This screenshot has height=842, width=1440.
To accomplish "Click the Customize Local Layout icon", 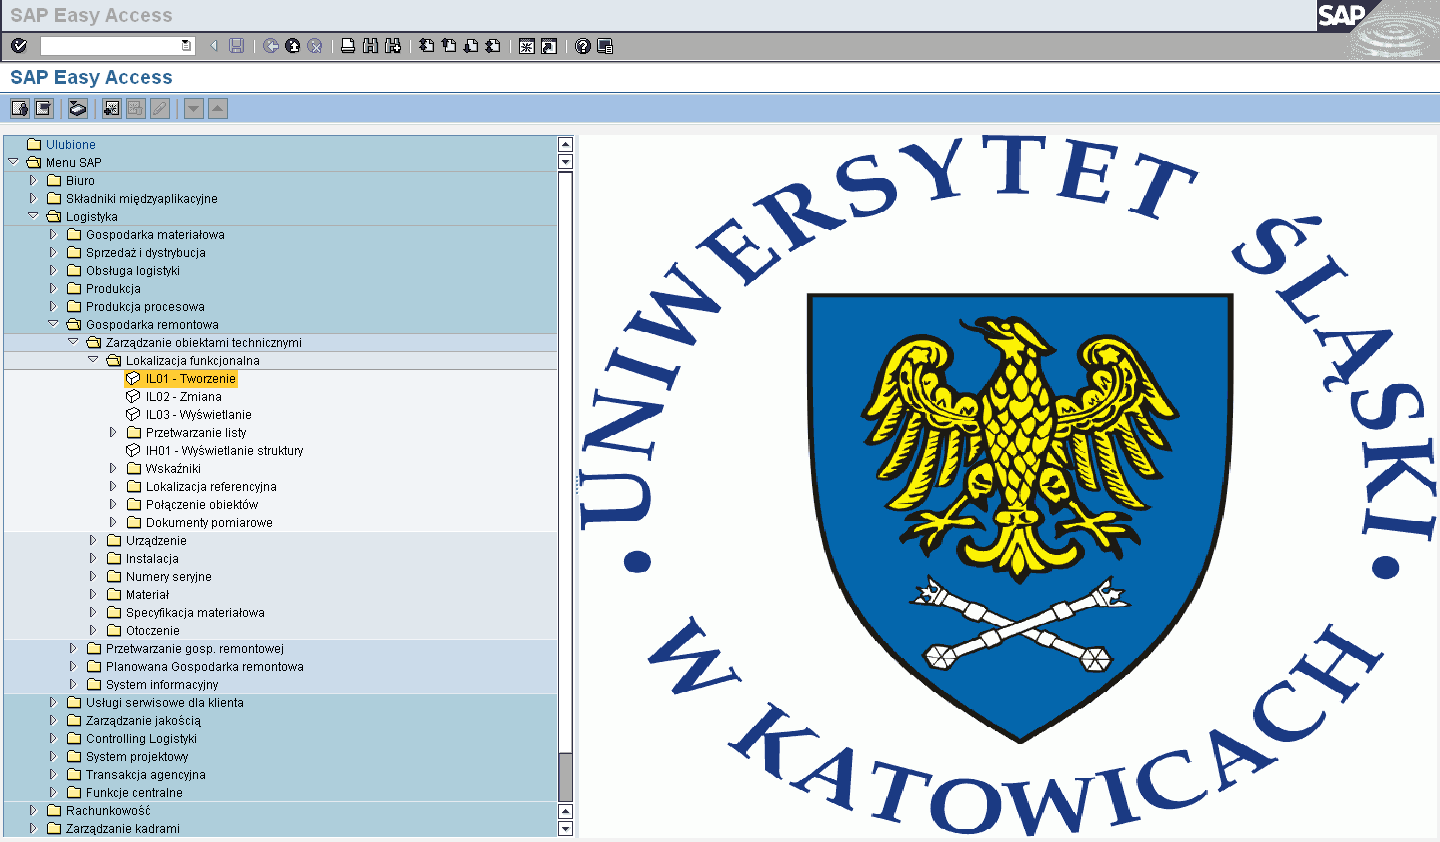I will pyautogui.click(x=605, y=46).
